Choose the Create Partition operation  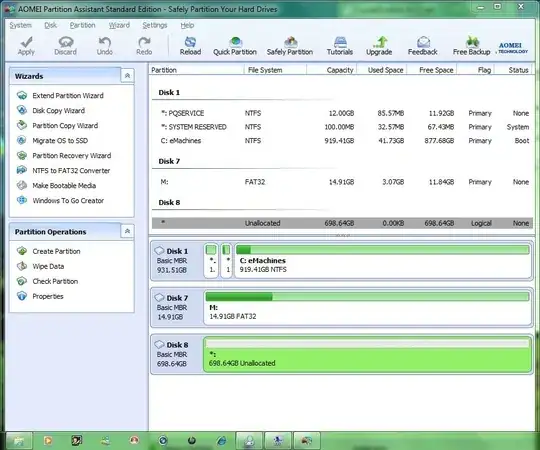coord(48,251)
